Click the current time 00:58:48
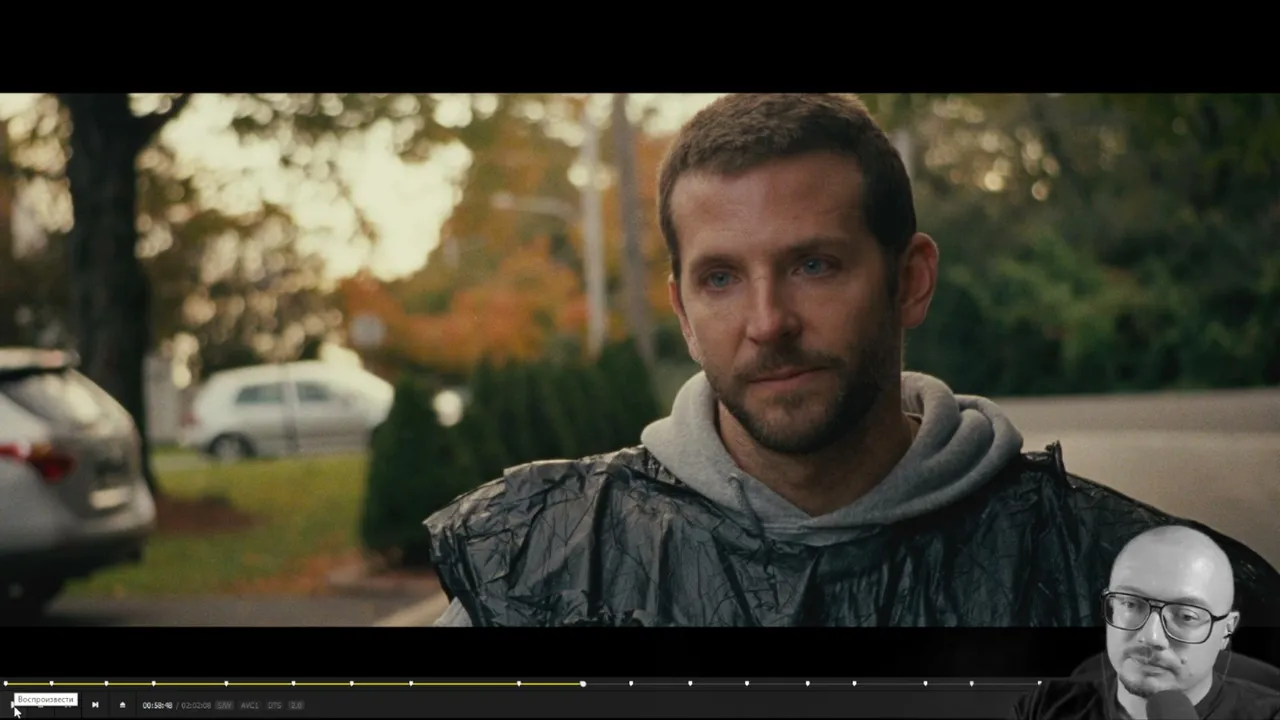 click(x=157, y=705)
